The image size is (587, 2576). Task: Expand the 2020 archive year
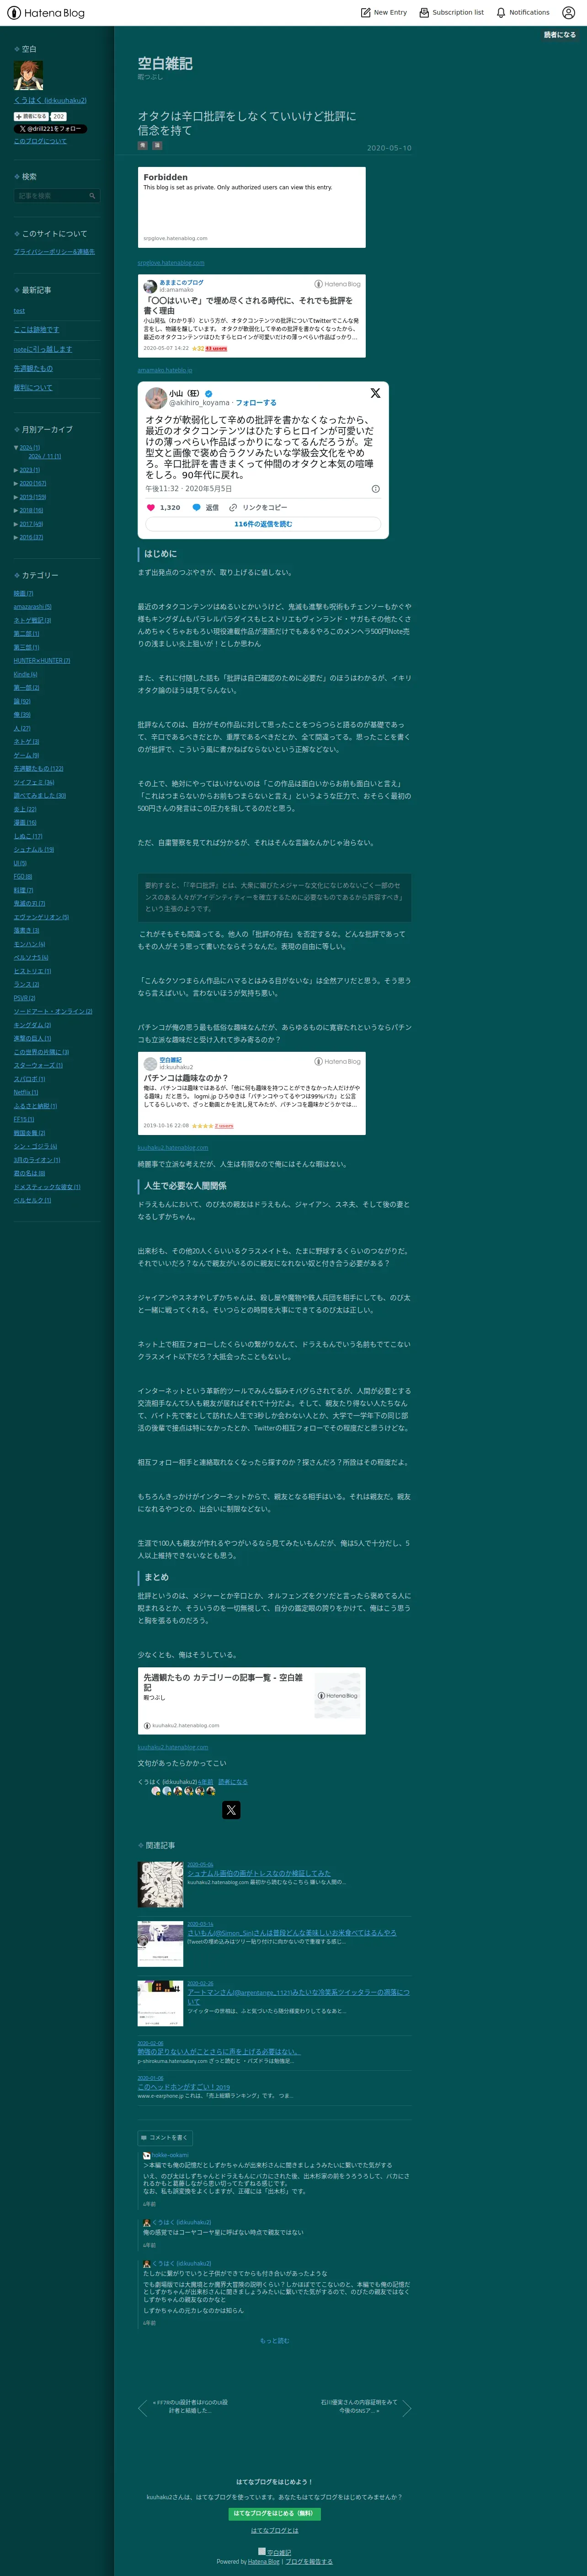coord(16,483)
